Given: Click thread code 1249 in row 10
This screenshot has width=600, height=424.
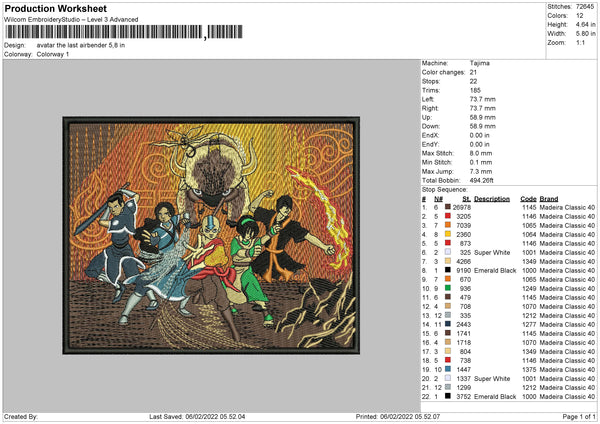Looking at the screenshot, I should coord(529,289).
